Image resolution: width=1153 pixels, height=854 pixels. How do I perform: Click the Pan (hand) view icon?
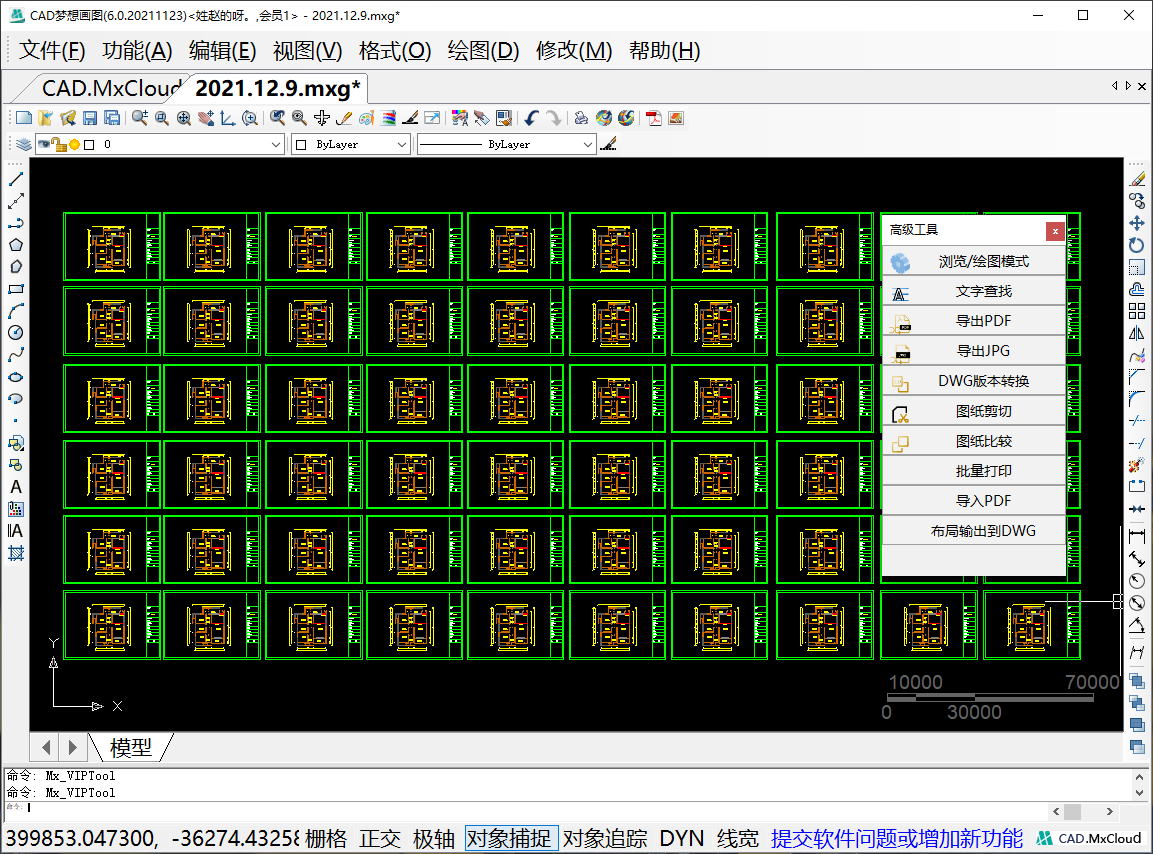[x=207, y=118]
